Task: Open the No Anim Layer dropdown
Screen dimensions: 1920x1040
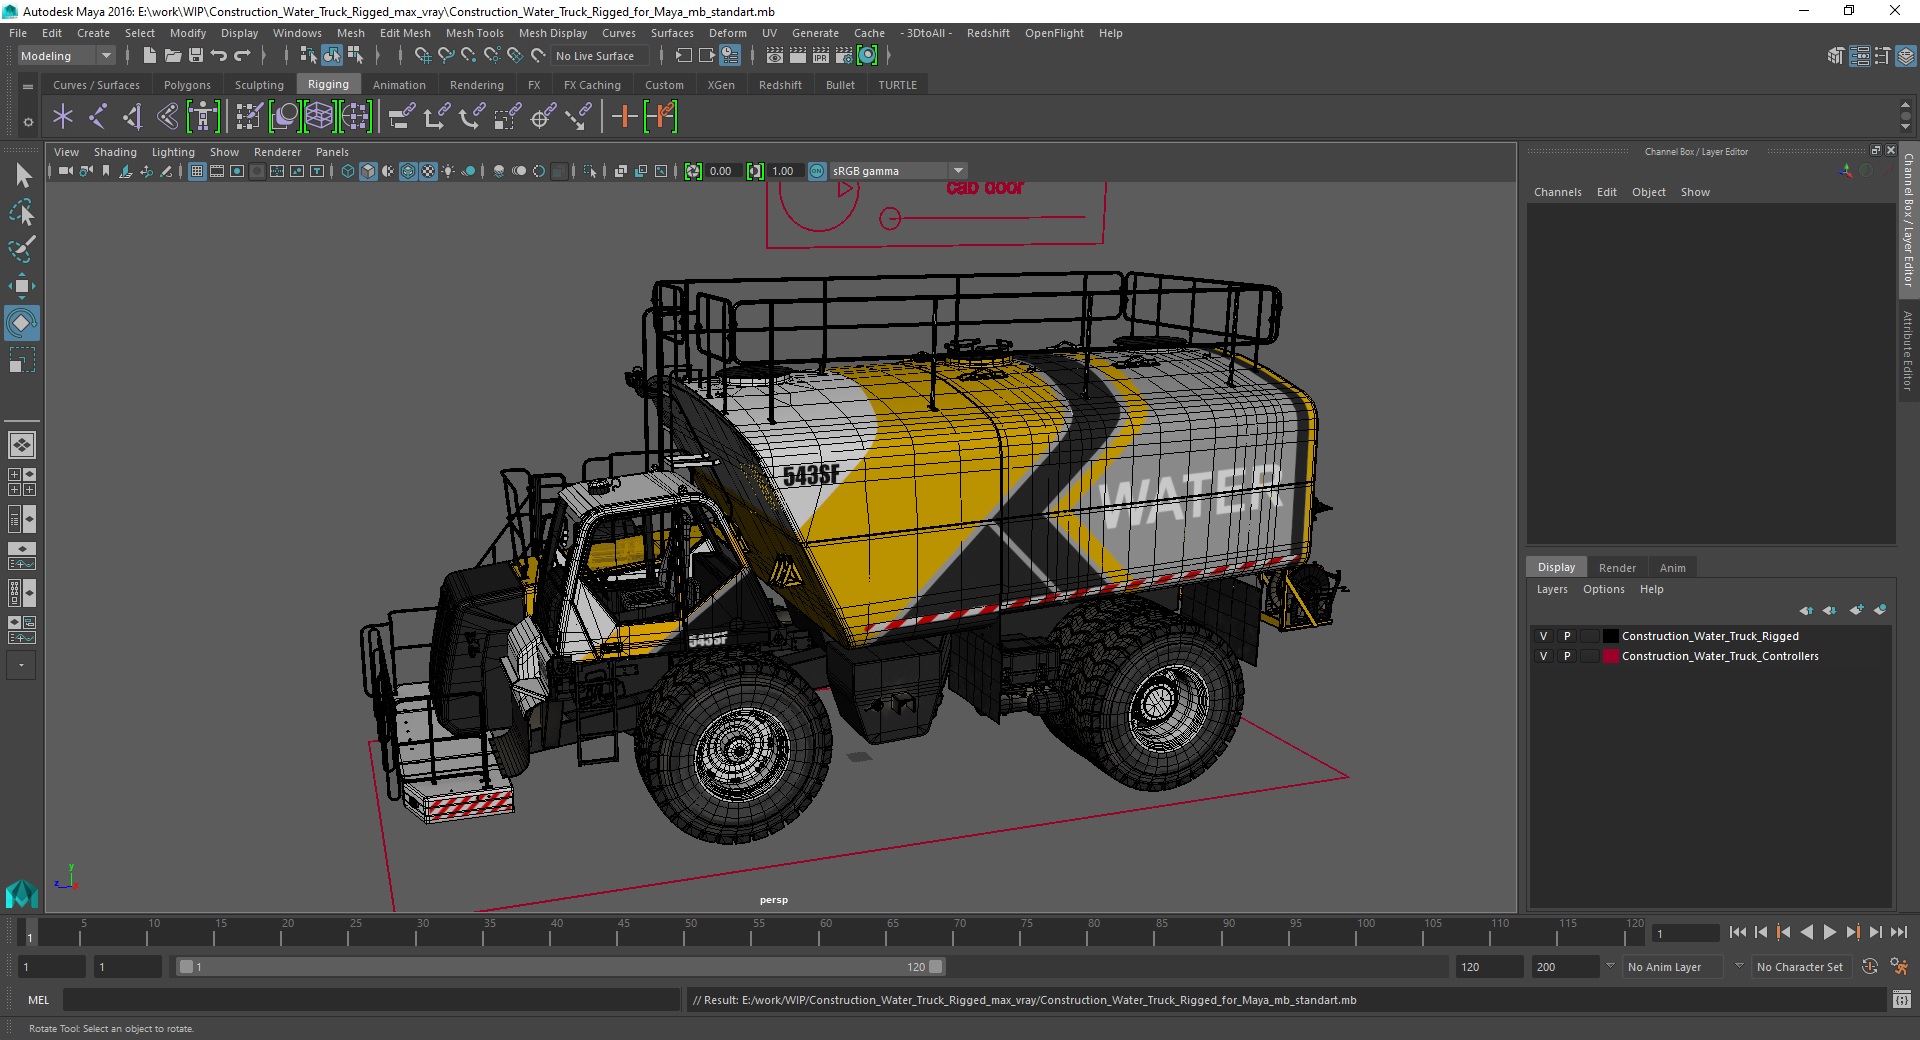Action: (x=1673, y=967)
